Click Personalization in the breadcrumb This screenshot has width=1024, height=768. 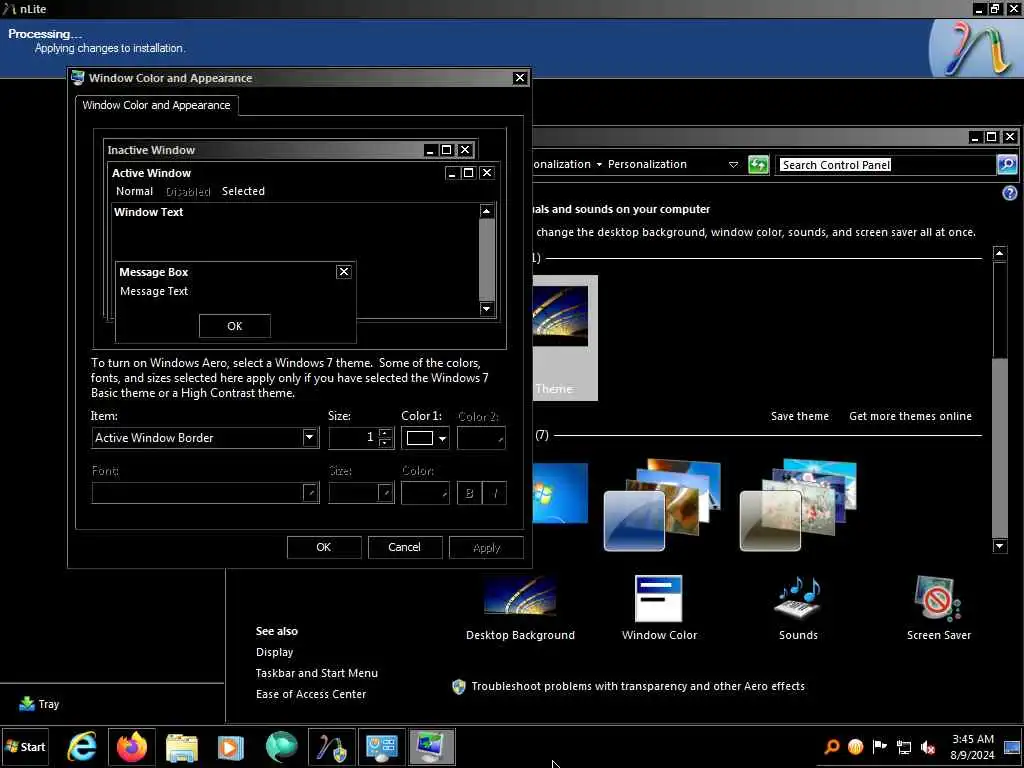point(647,165)
